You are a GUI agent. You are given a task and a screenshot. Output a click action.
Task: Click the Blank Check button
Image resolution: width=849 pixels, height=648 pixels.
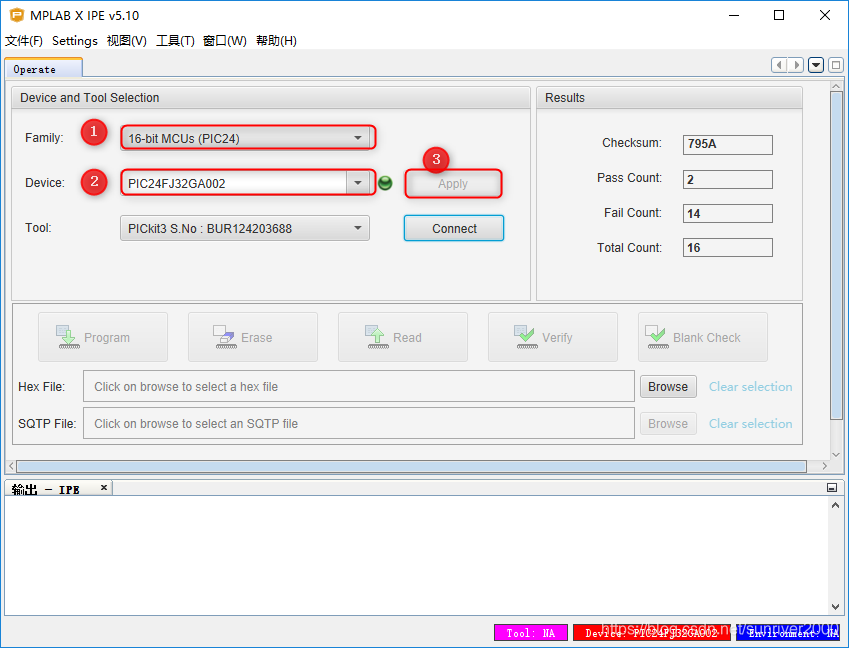[x=703, y=337]
